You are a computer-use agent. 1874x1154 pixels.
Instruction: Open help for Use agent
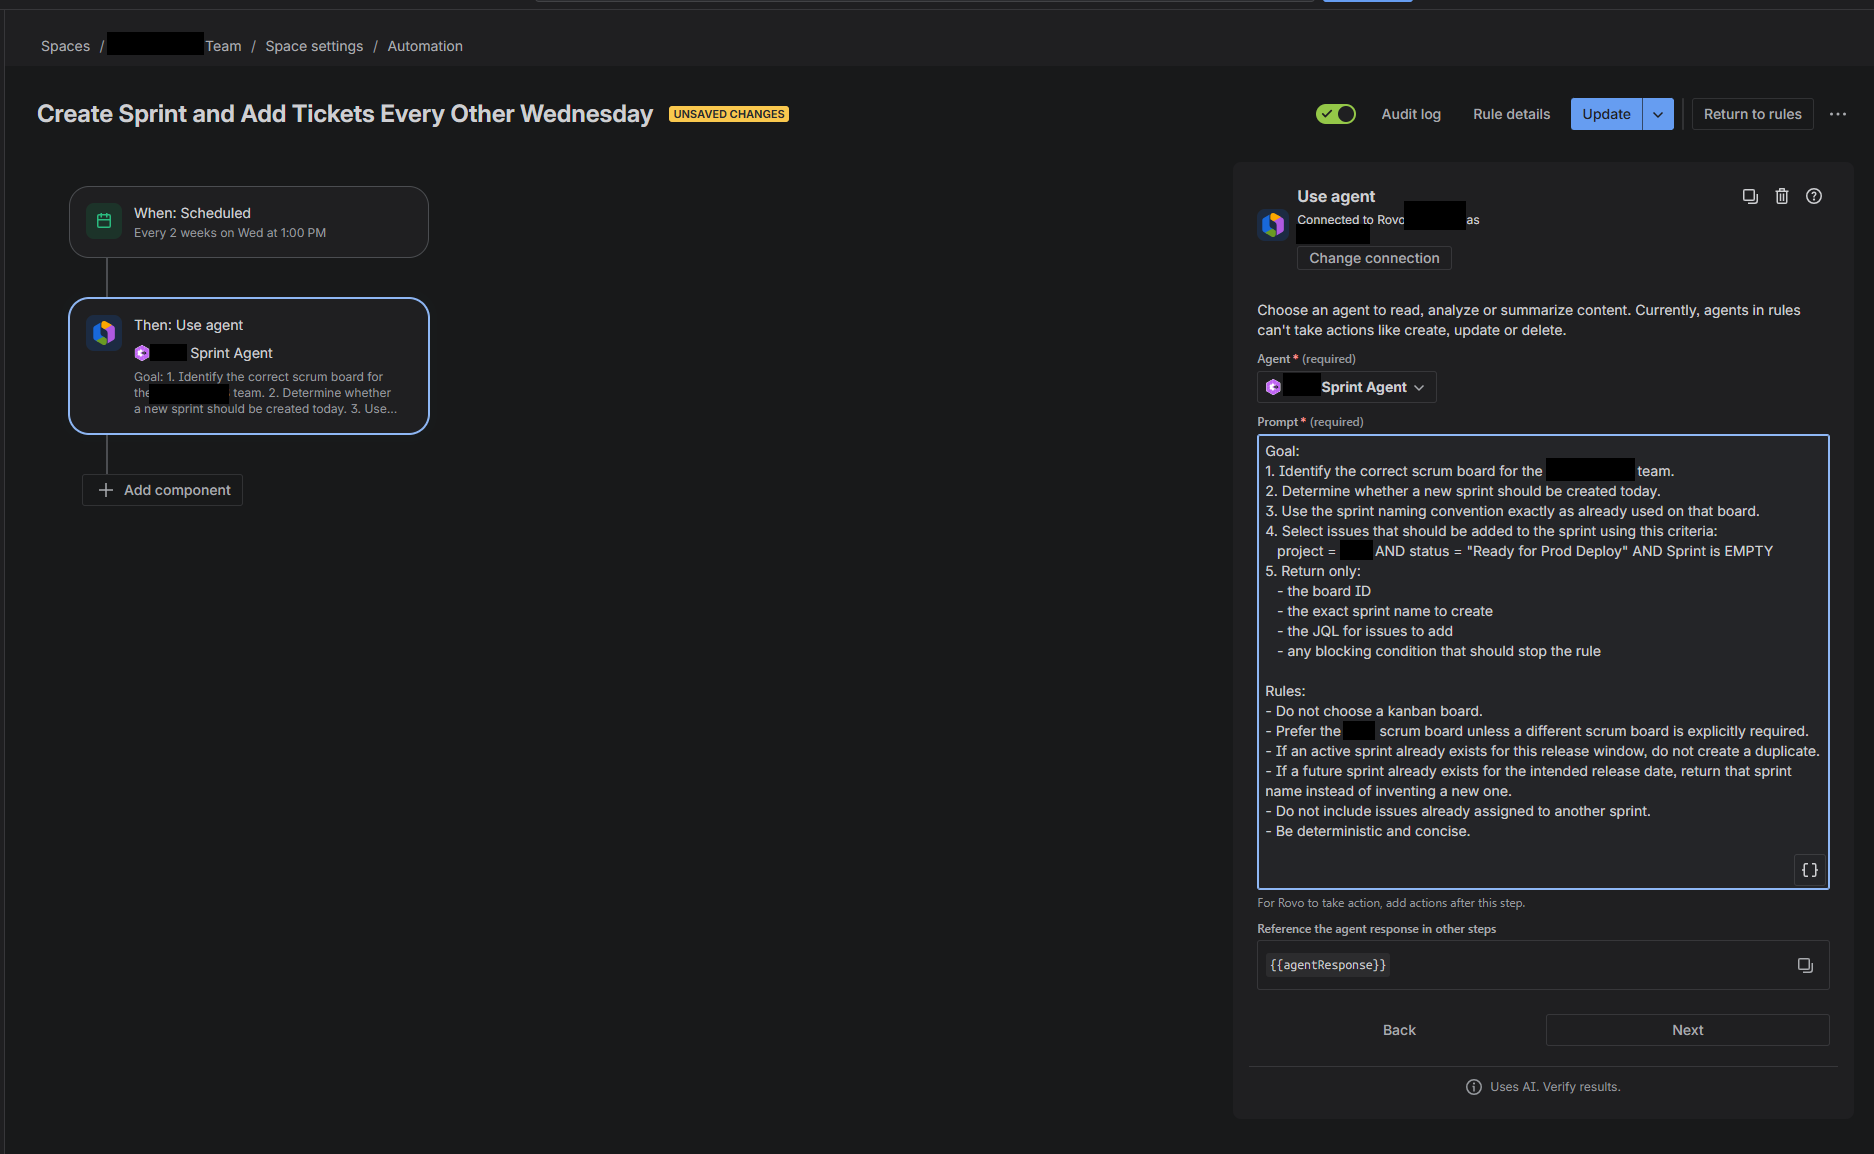click(1814, 196)
